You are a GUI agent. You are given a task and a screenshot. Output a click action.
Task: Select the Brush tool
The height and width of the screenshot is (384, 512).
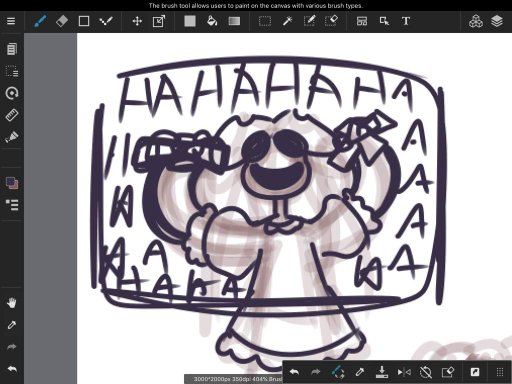tap(40, 21)
